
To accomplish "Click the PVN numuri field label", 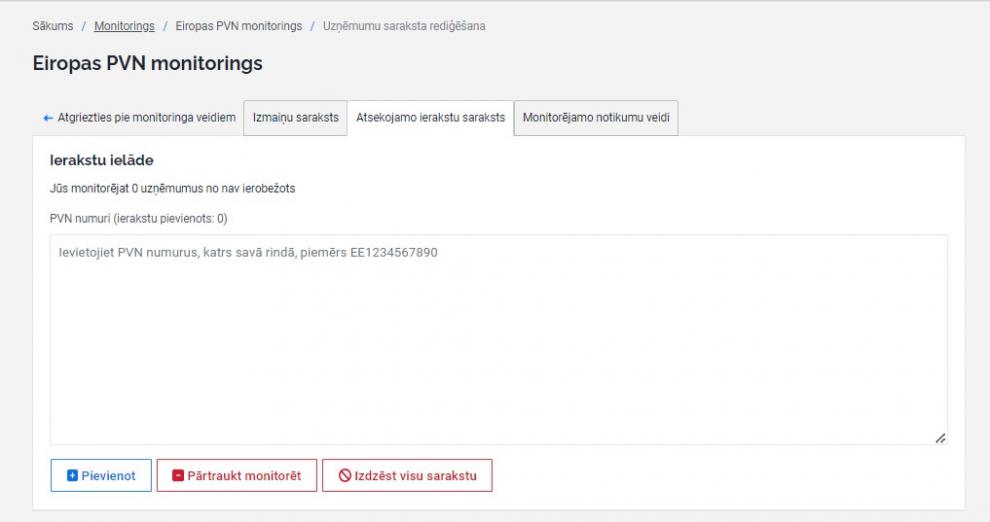I will pyautogui.click(x=138, y=218).
